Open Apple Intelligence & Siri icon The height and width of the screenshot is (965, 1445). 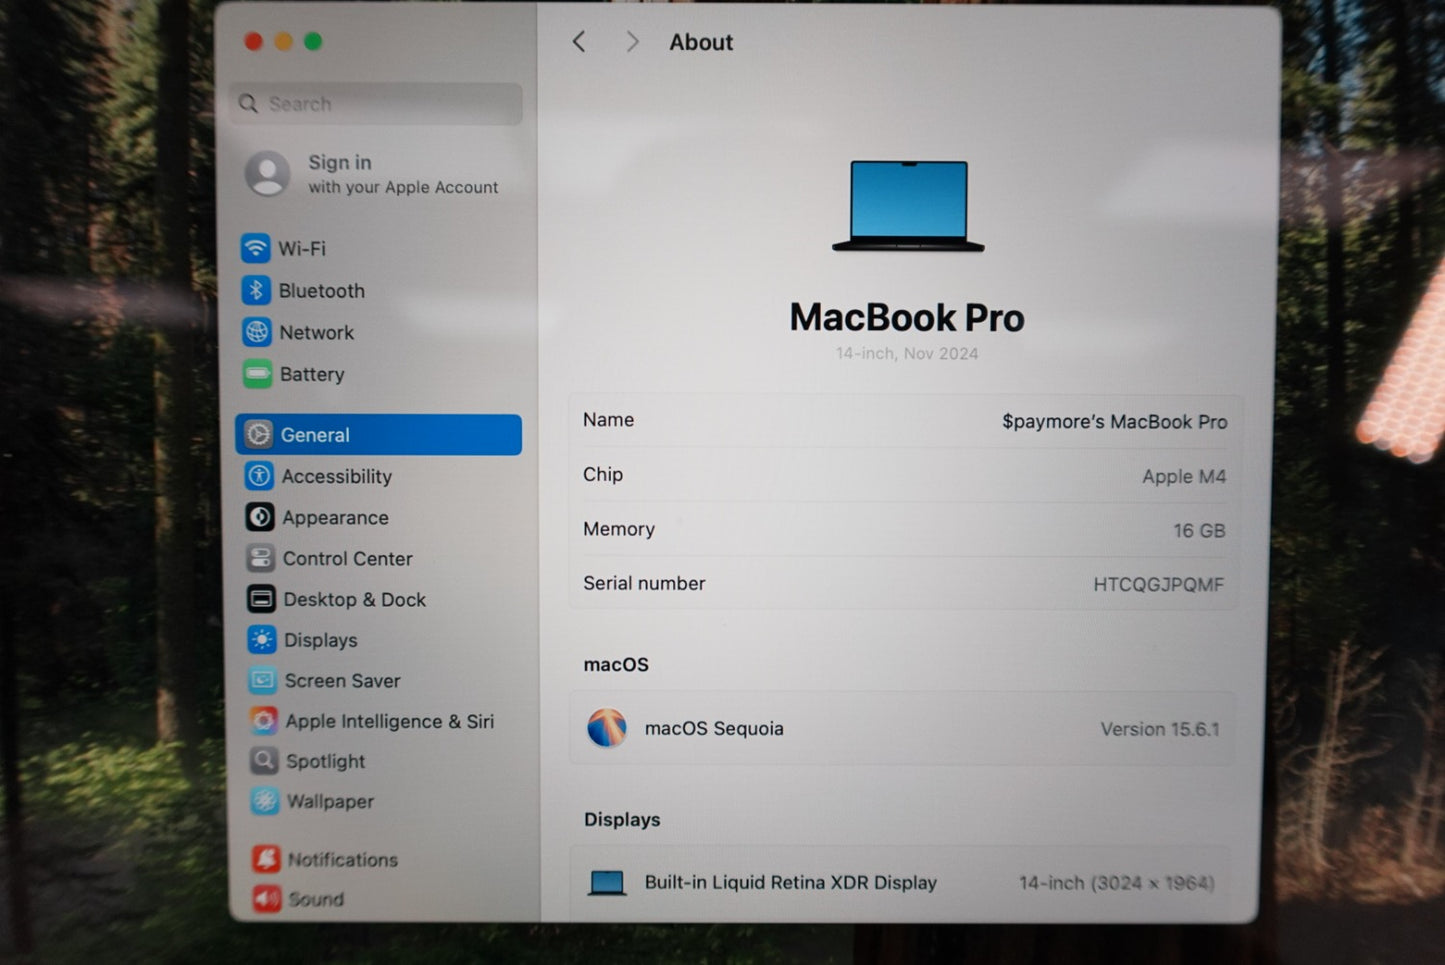[264, 721]
